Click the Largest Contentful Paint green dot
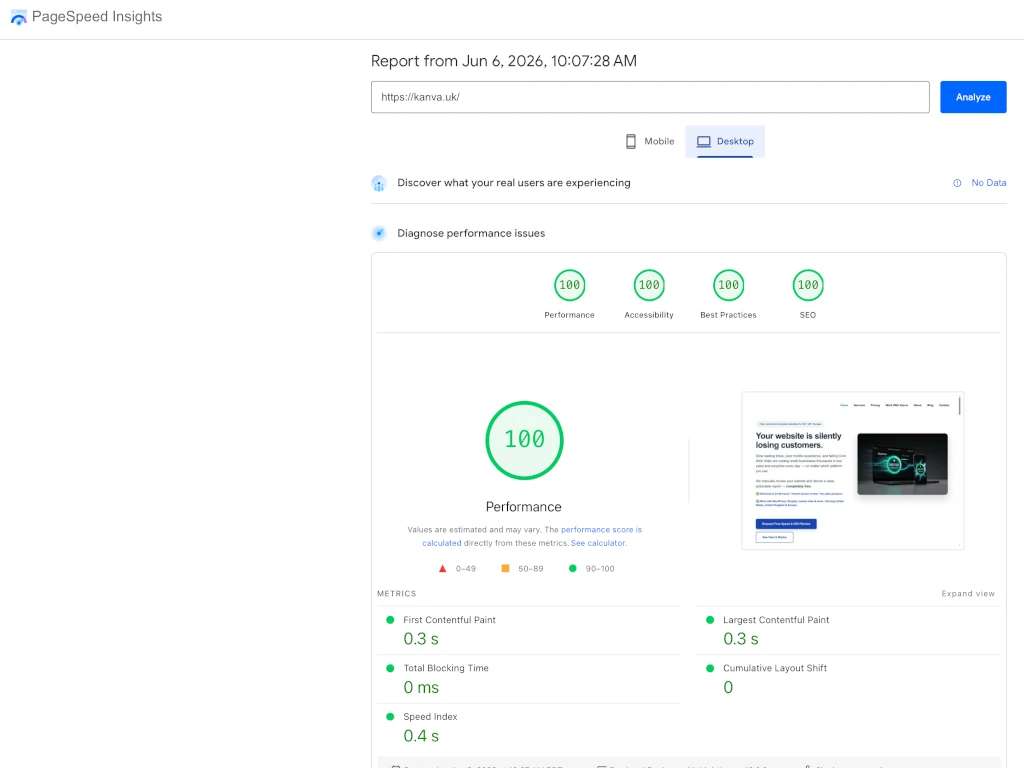The width and height of the screenshot is (1024, 768). (710, 620)
